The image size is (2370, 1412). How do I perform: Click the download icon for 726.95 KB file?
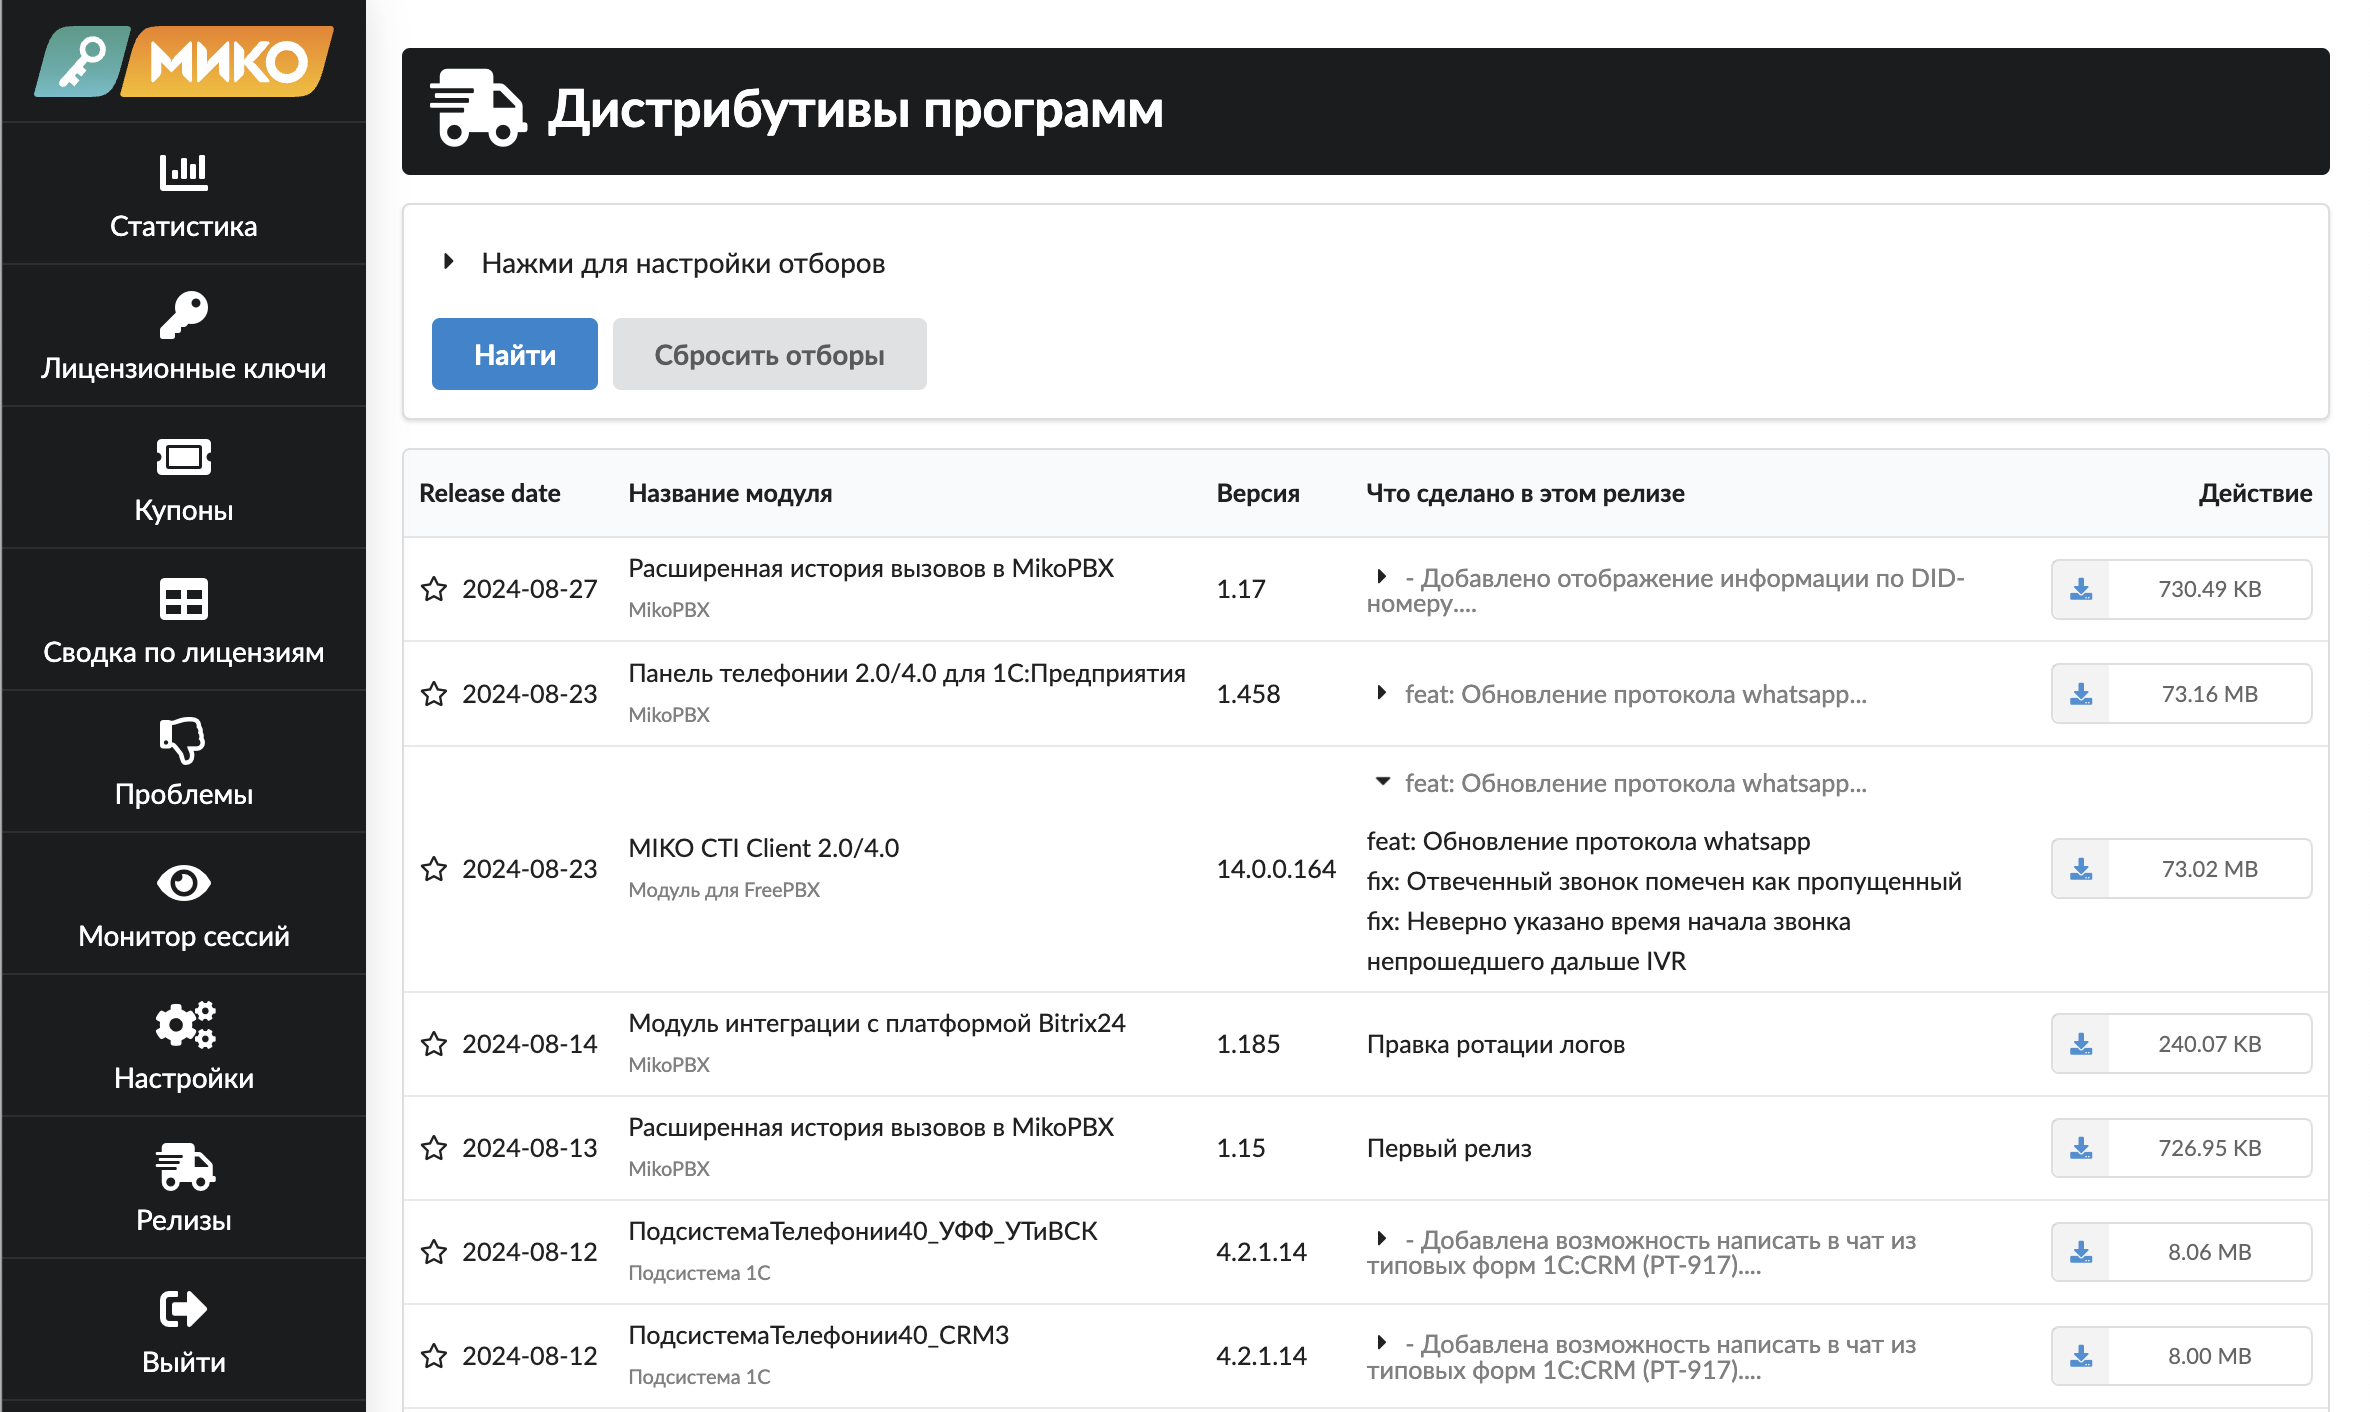2081,1148
